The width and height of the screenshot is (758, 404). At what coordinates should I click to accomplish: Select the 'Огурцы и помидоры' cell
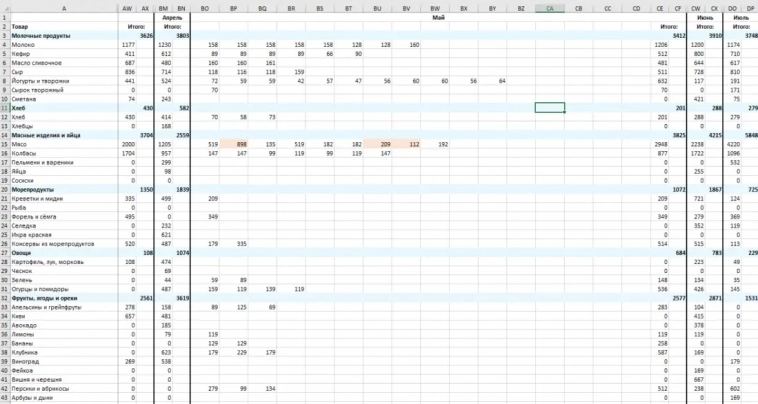click(x=64, y=289)
